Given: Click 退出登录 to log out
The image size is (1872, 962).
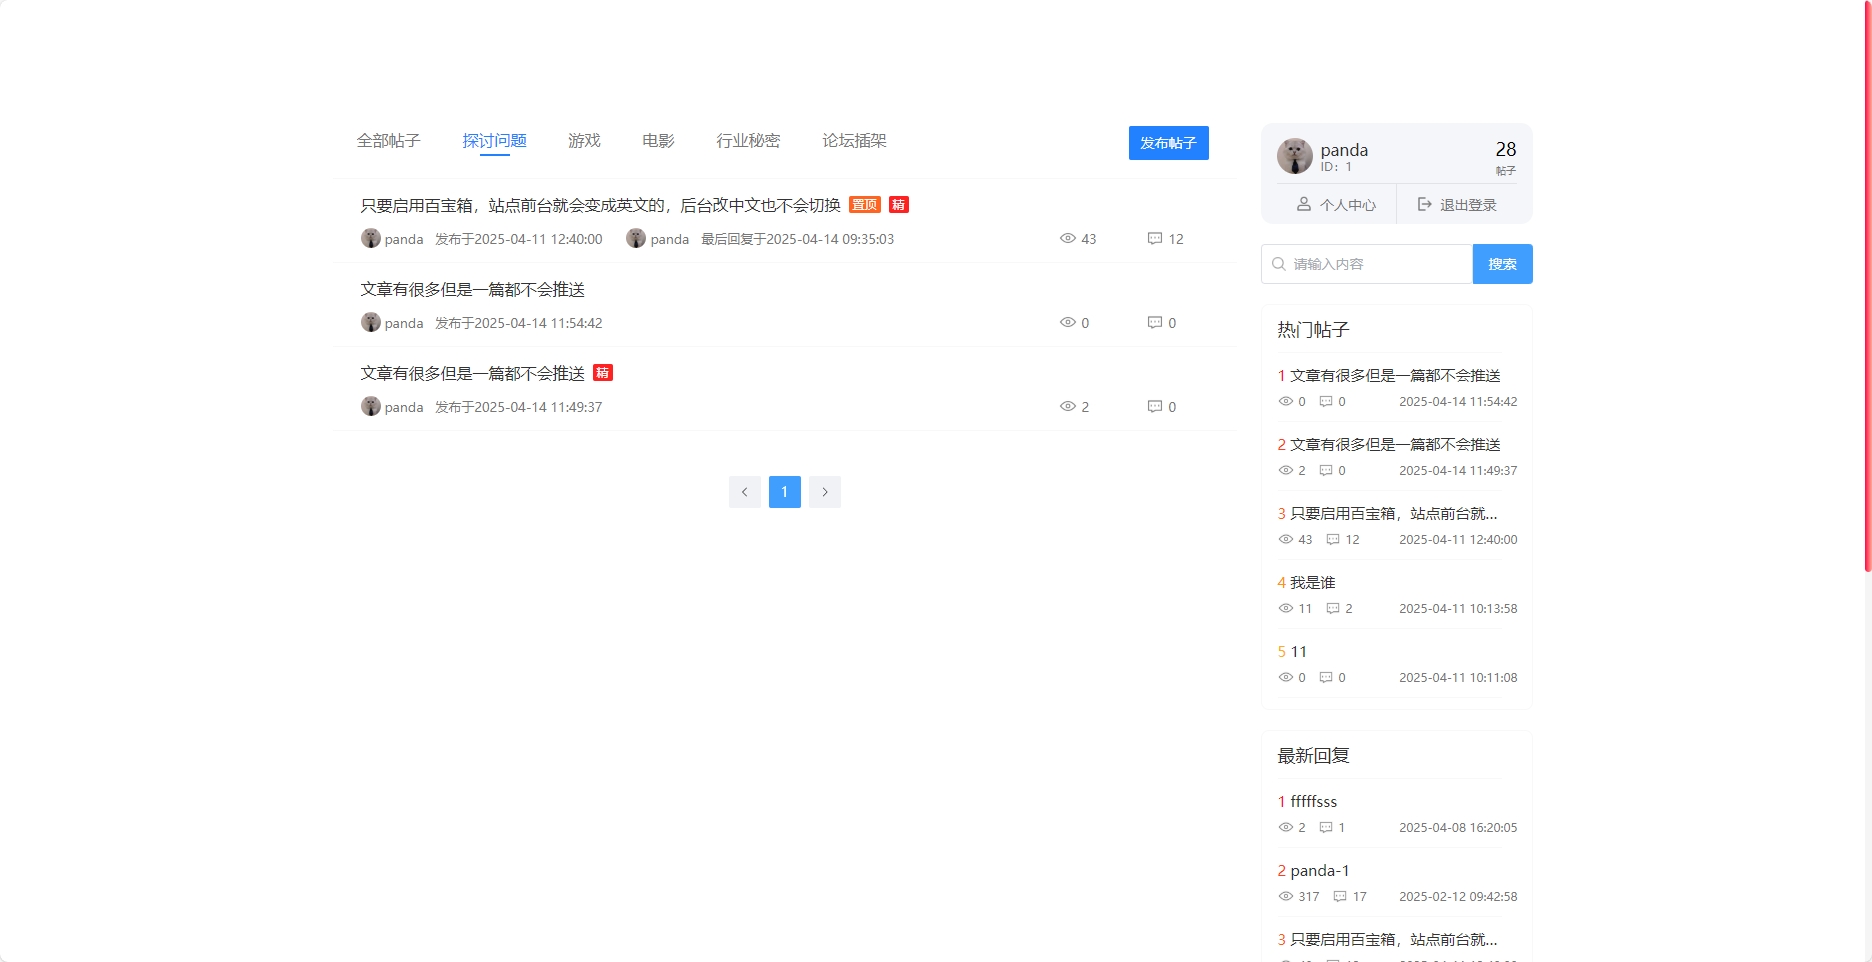Looking at the screenshot, I should (x=1457, y=205).
